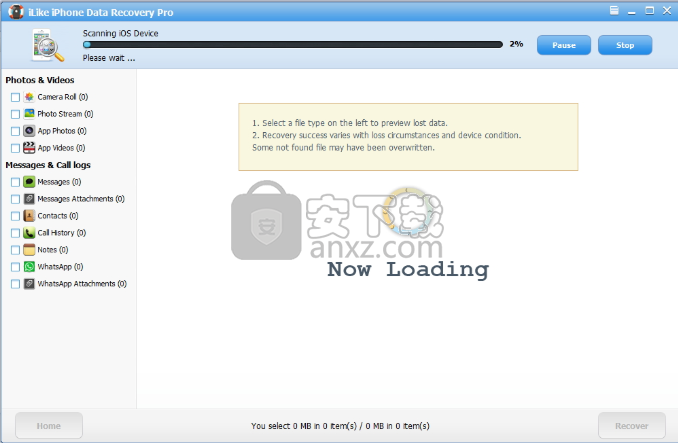Screen dimensions: 678x443
Task: Click the Messages Attachments paperclip icon
Action: [x=29, y=199]
